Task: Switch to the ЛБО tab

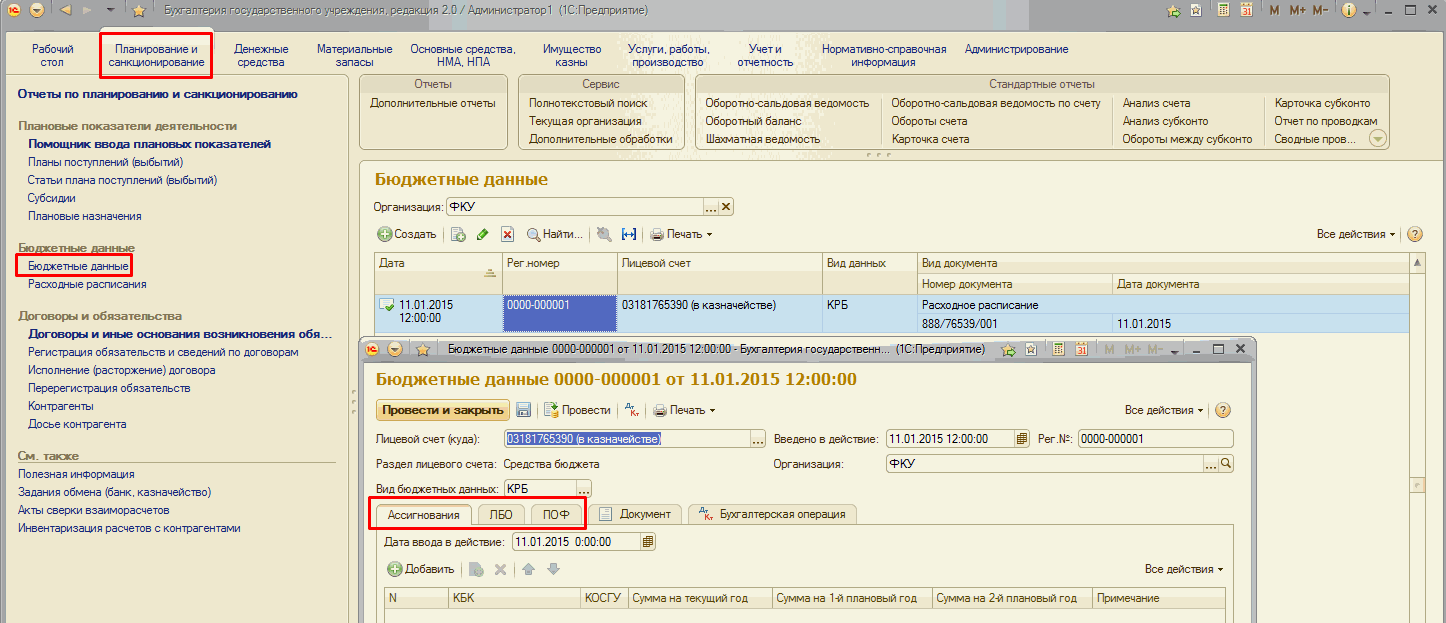Action: pyautogui.click(x=500, y=514)
